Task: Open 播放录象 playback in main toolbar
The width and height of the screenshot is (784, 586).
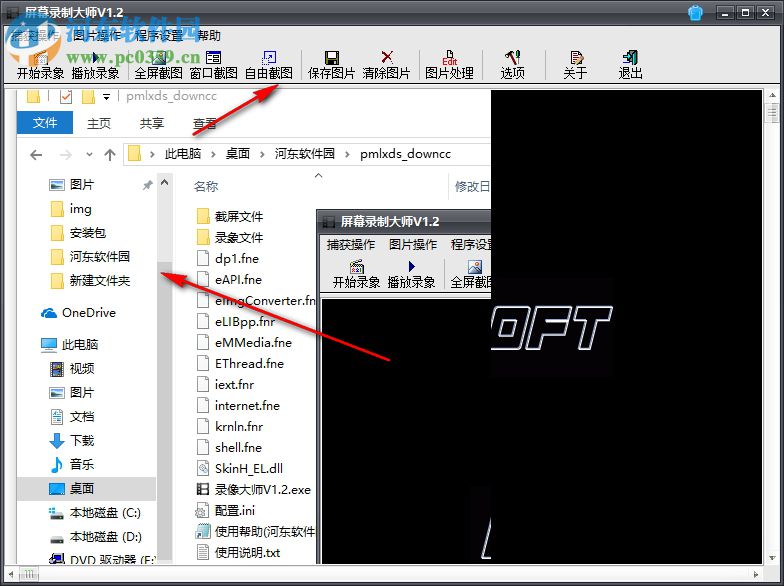Action: pos(96,66)
